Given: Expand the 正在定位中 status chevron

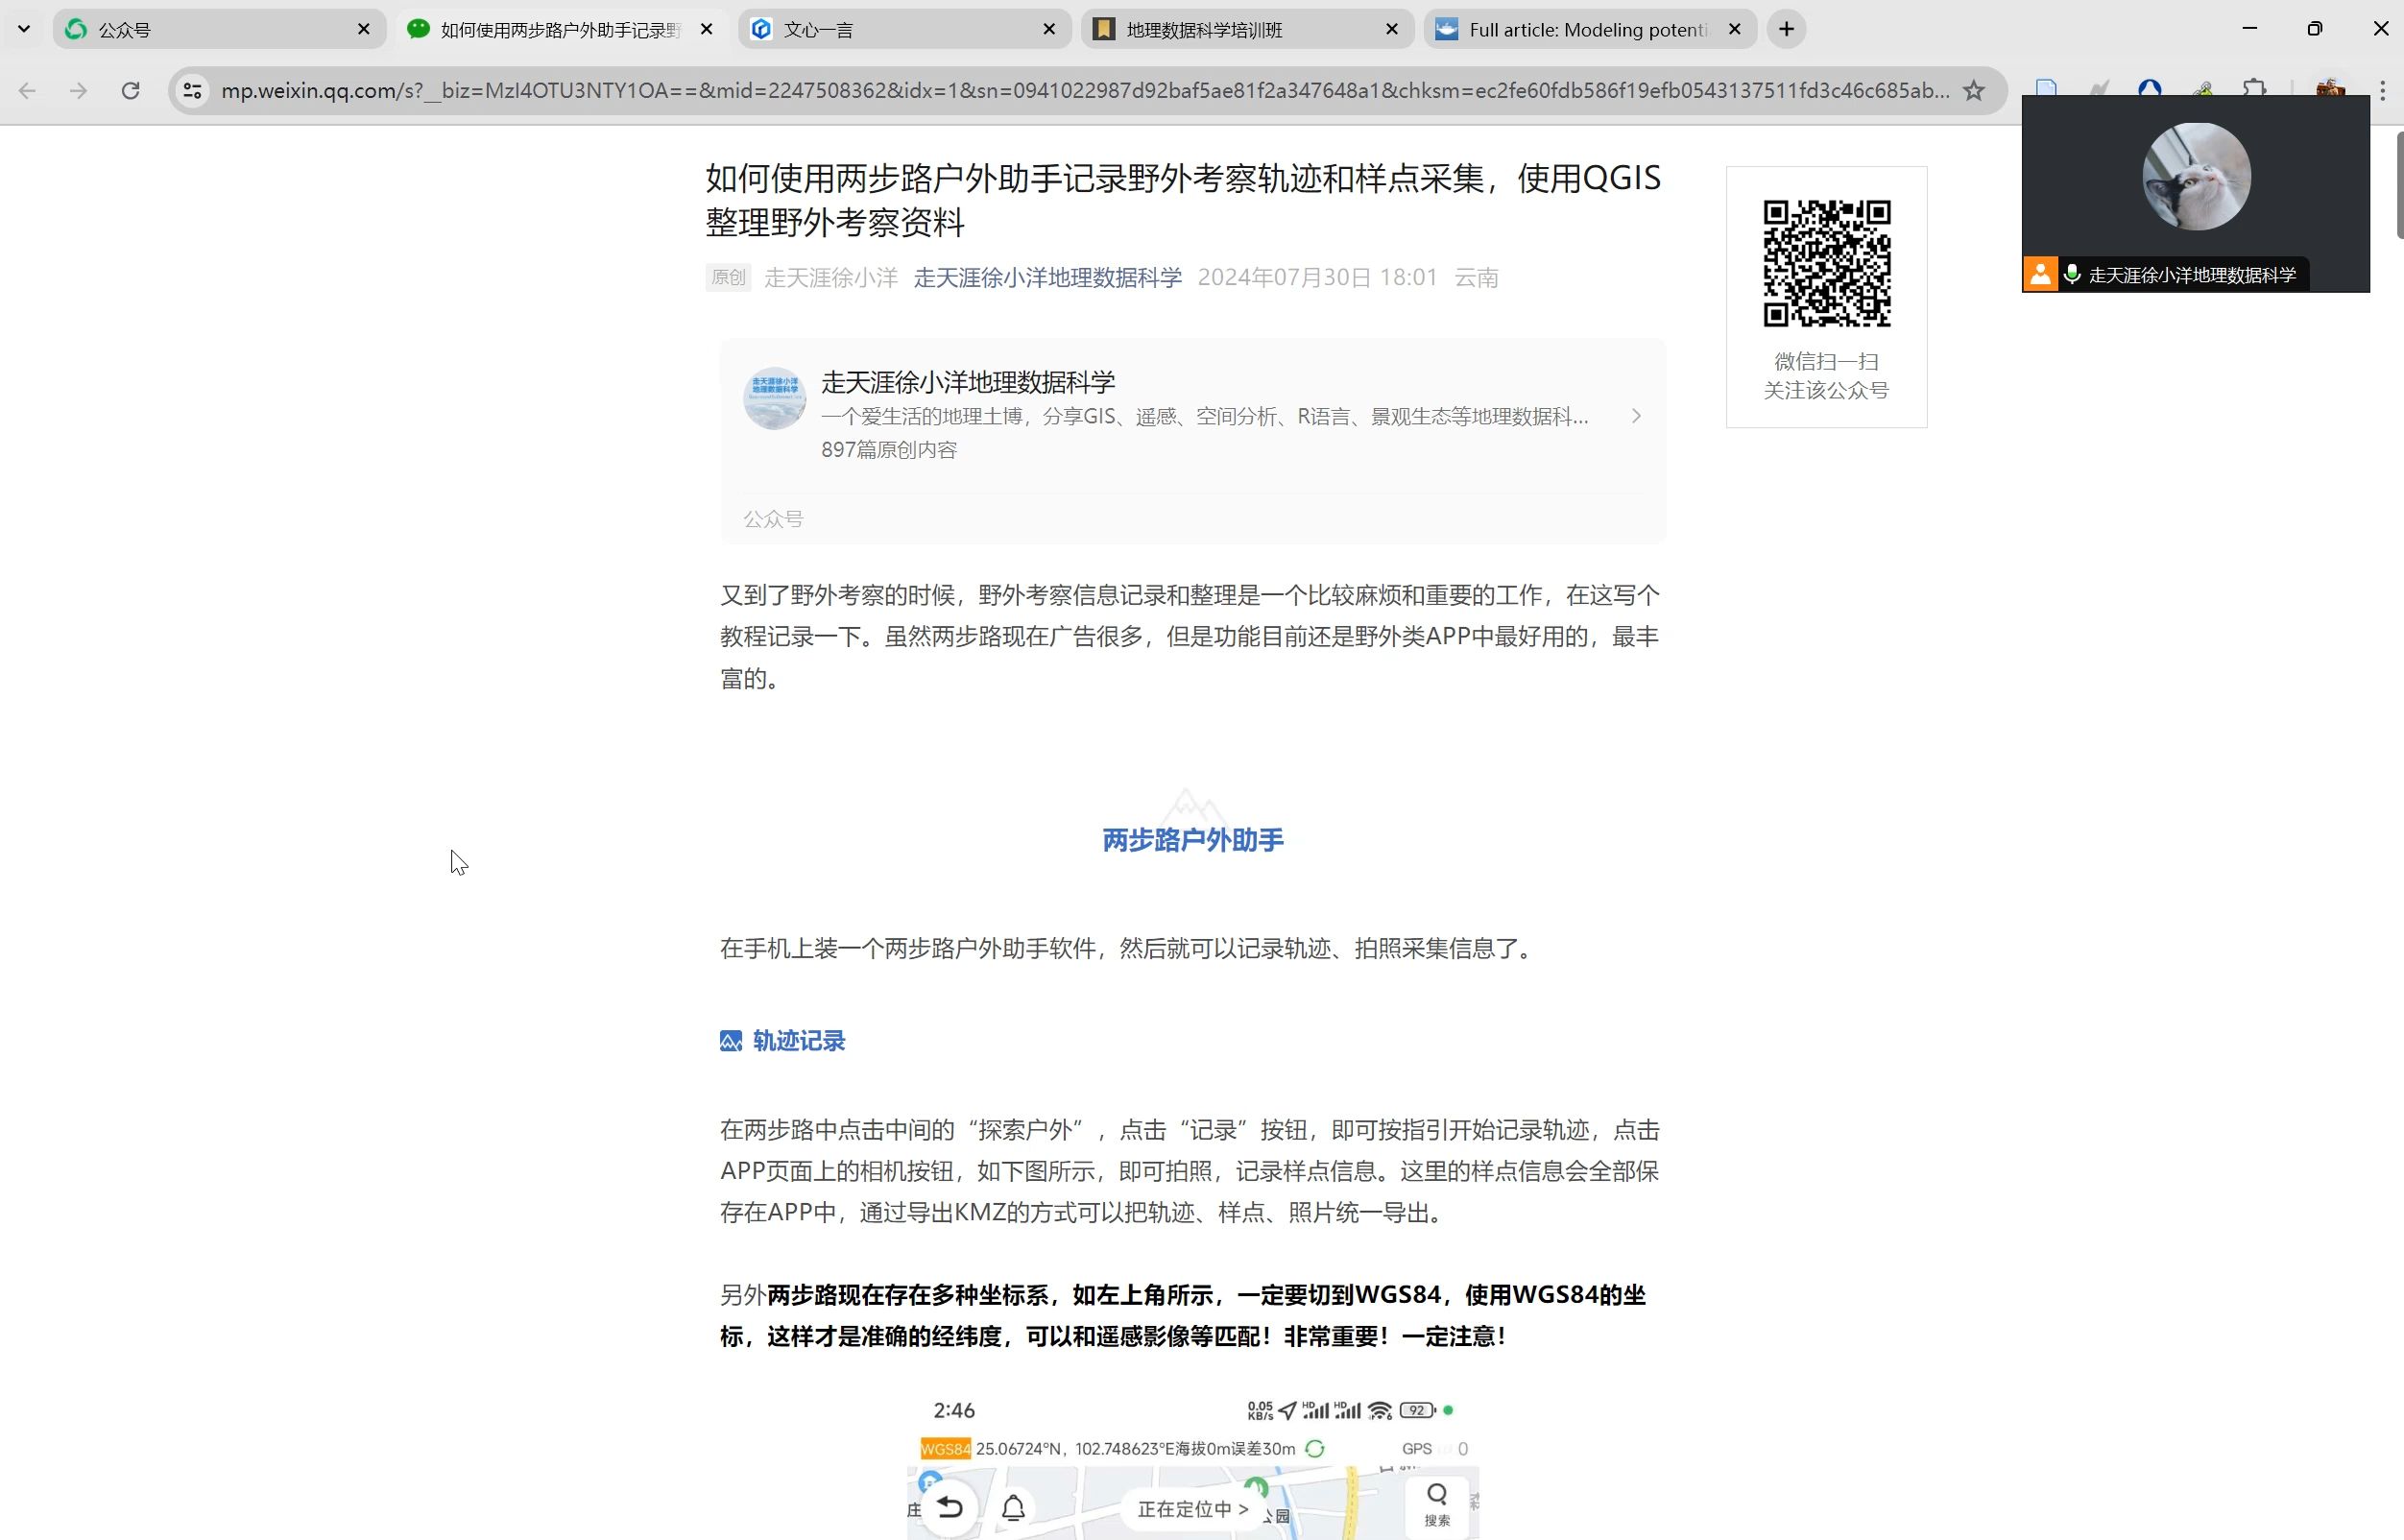Looking at the screenshot, I should (1244, 1509).
